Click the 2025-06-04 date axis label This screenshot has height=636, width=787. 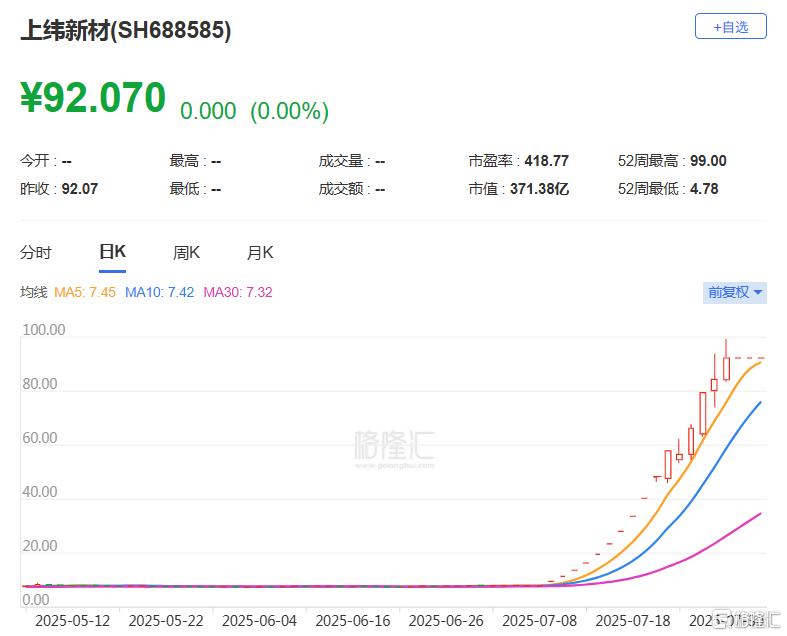click(x=259, y=621)
